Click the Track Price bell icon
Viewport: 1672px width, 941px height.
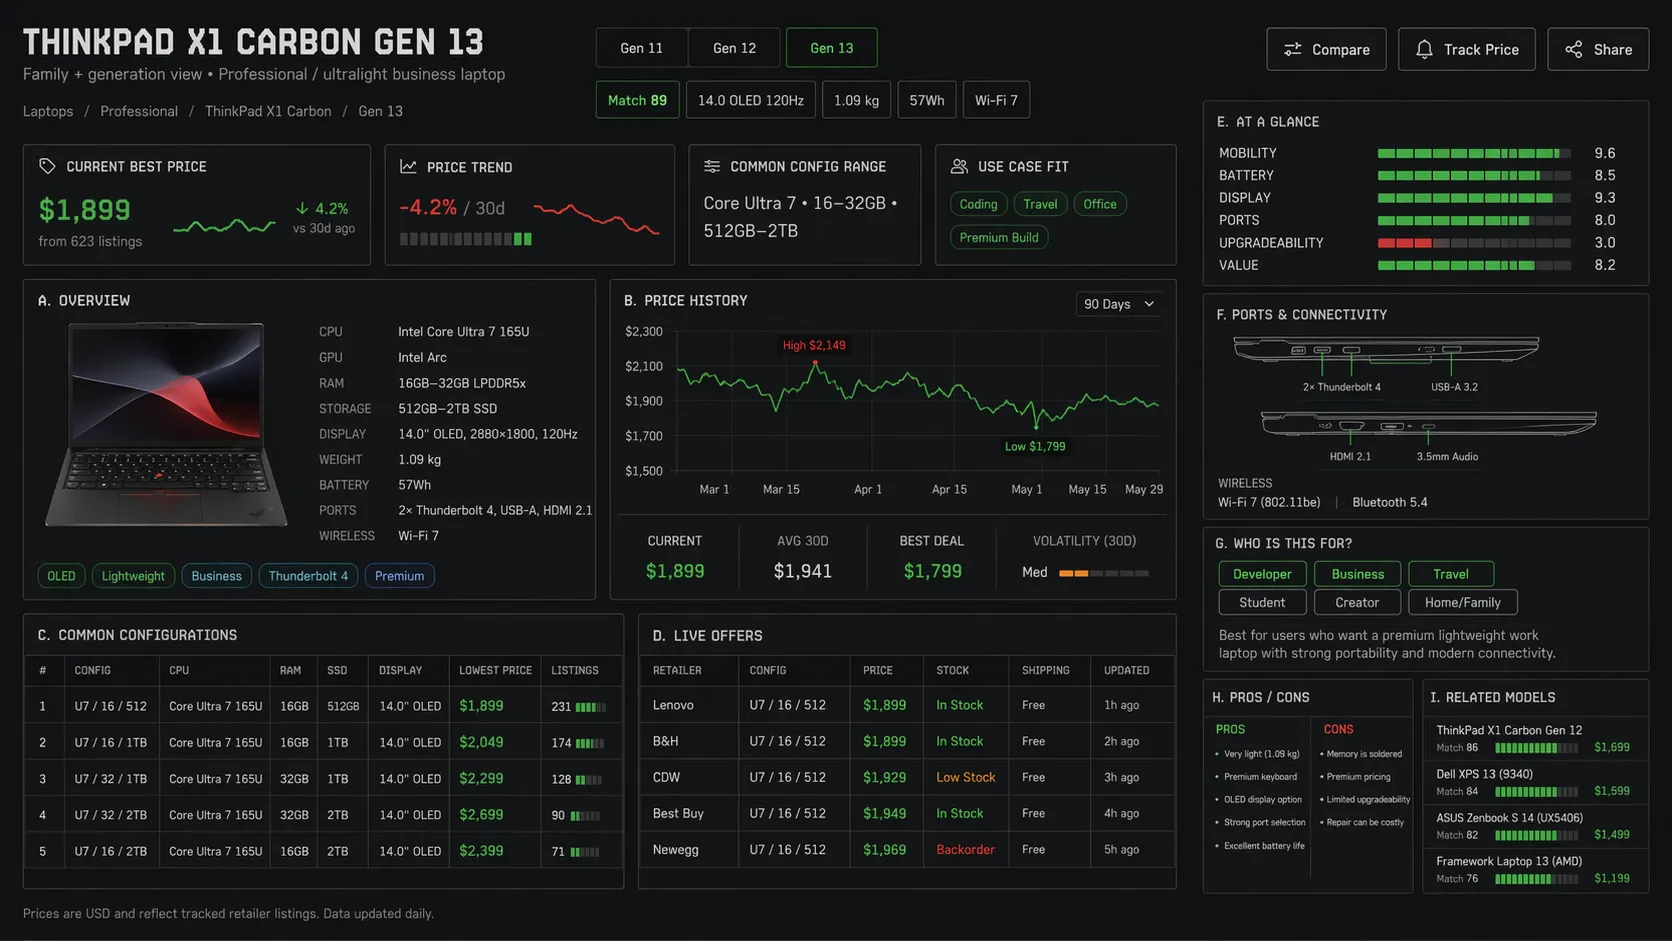(1424, 49)
